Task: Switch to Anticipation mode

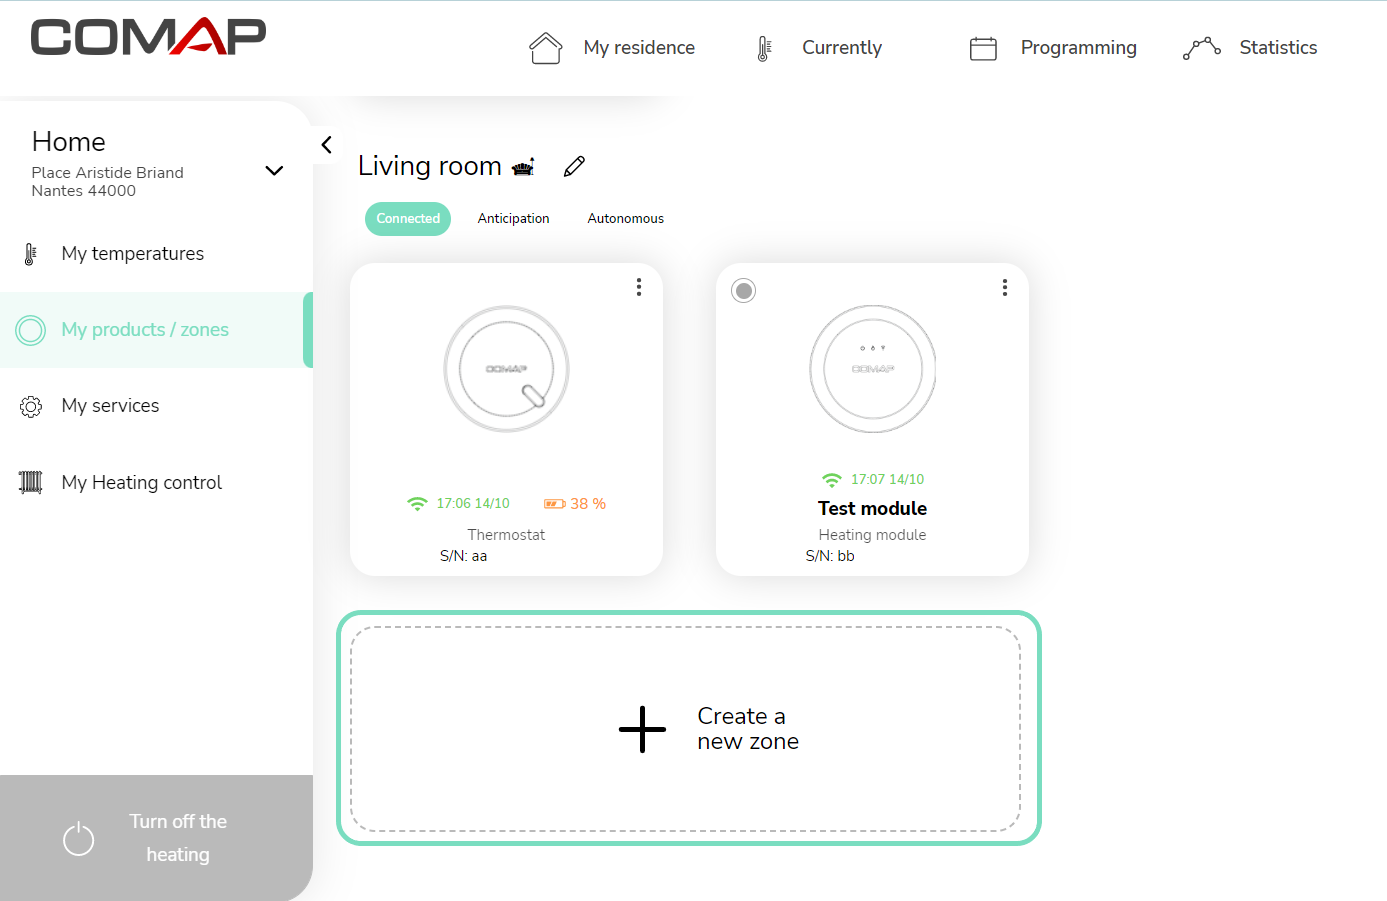Action: click(513, 219)
